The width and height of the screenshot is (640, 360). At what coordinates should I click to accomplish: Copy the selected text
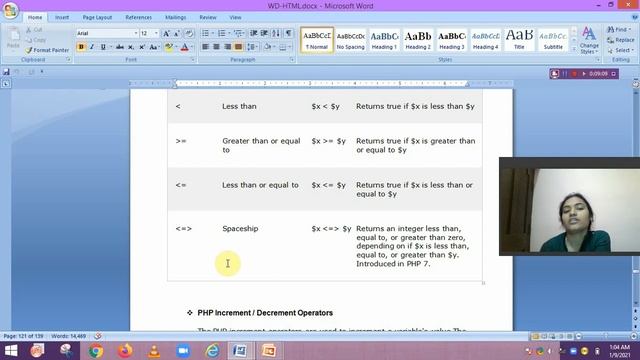click(36, 40)
